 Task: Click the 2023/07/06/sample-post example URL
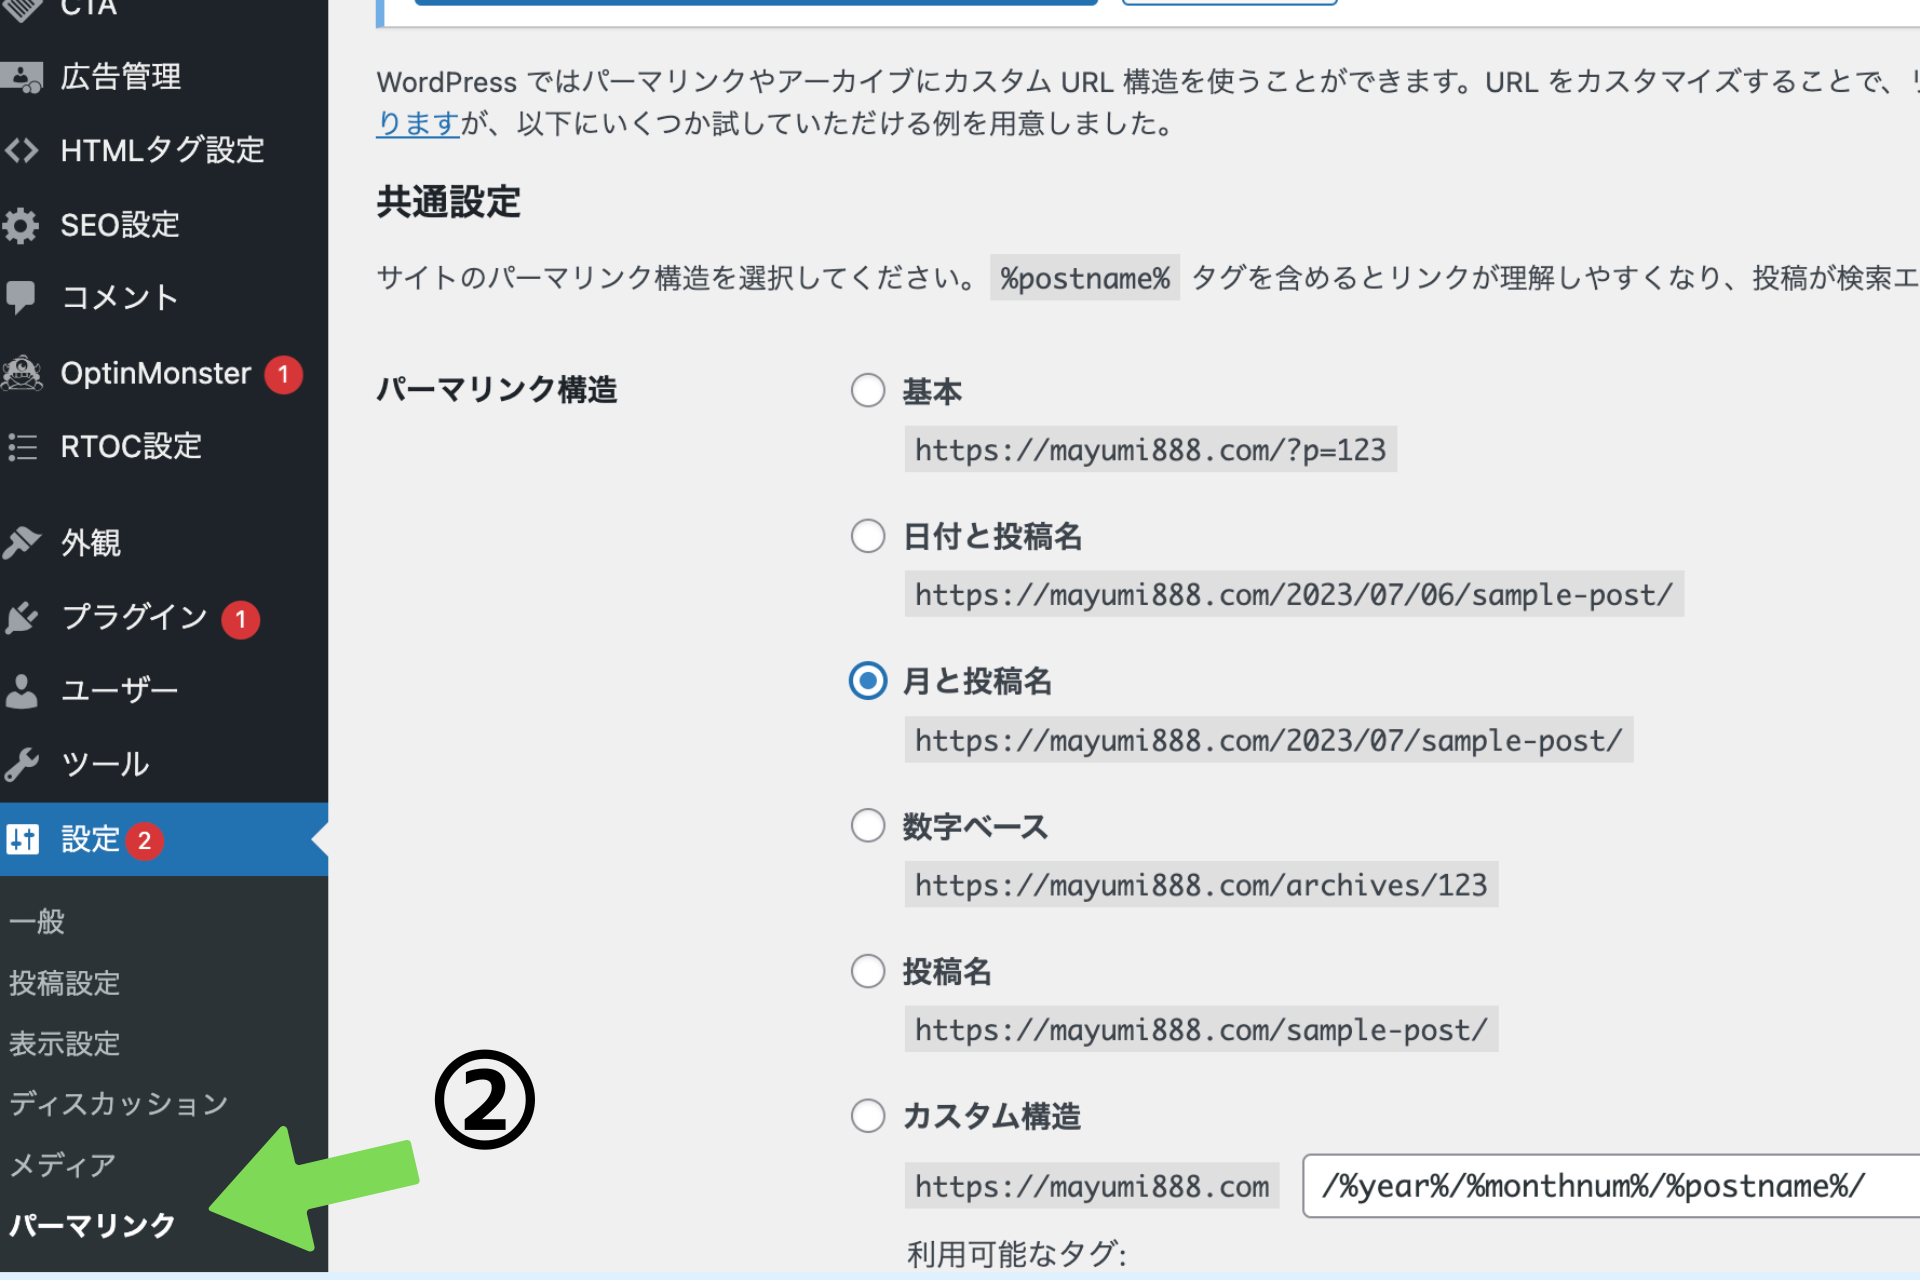1294,595
